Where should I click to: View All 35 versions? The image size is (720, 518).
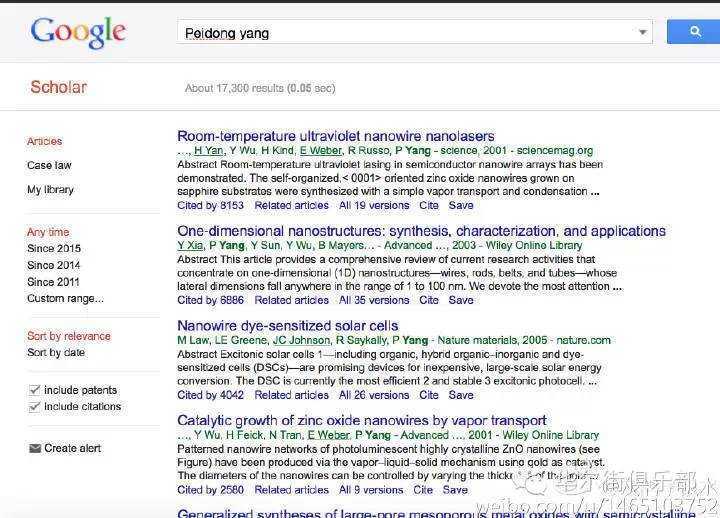pyautogui.click(x=374, y=300)
